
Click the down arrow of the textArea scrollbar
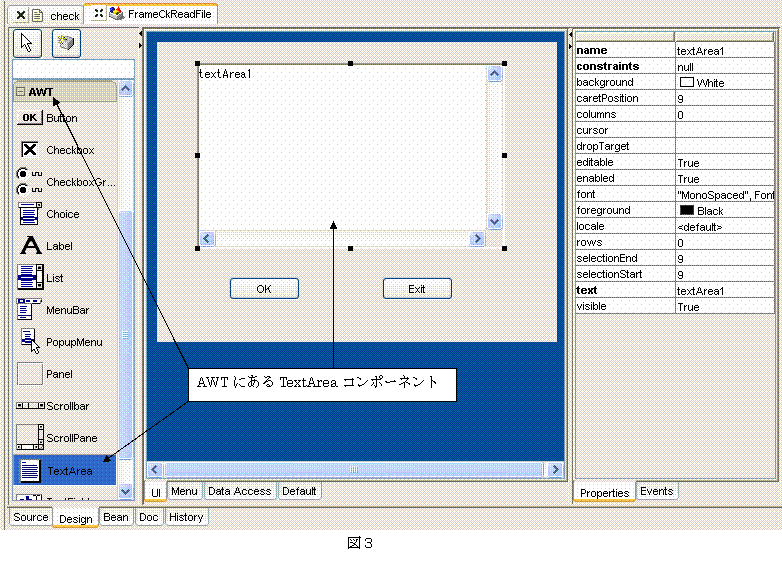click(494, 222)
